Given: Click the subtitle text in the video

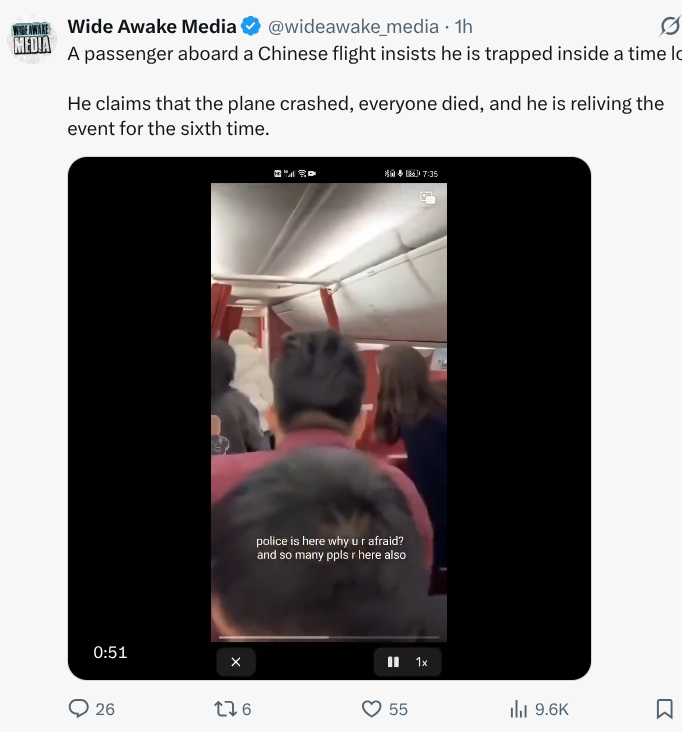Looking at the screenshot, I should (x=330, y=548).
